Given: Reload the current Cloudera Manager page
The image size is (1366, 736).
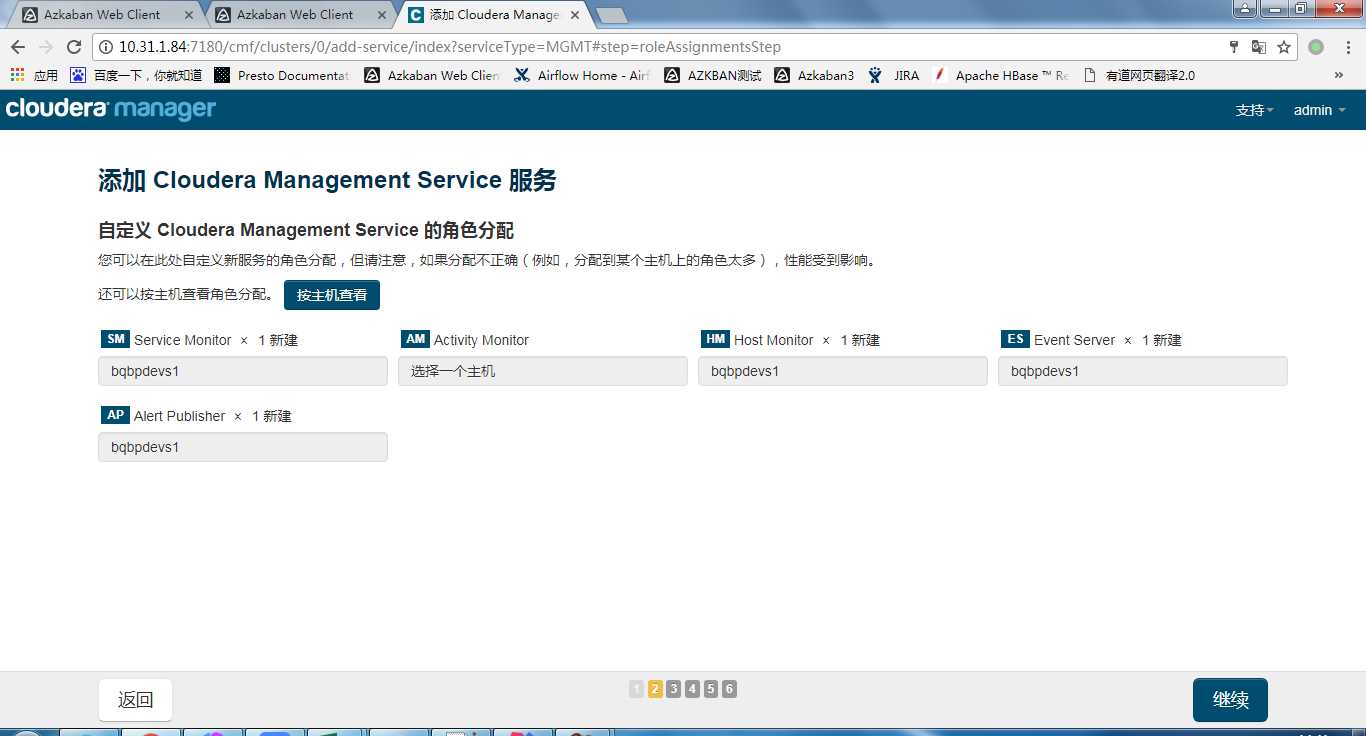Looking at the screenshot, I should pos(74,47).
